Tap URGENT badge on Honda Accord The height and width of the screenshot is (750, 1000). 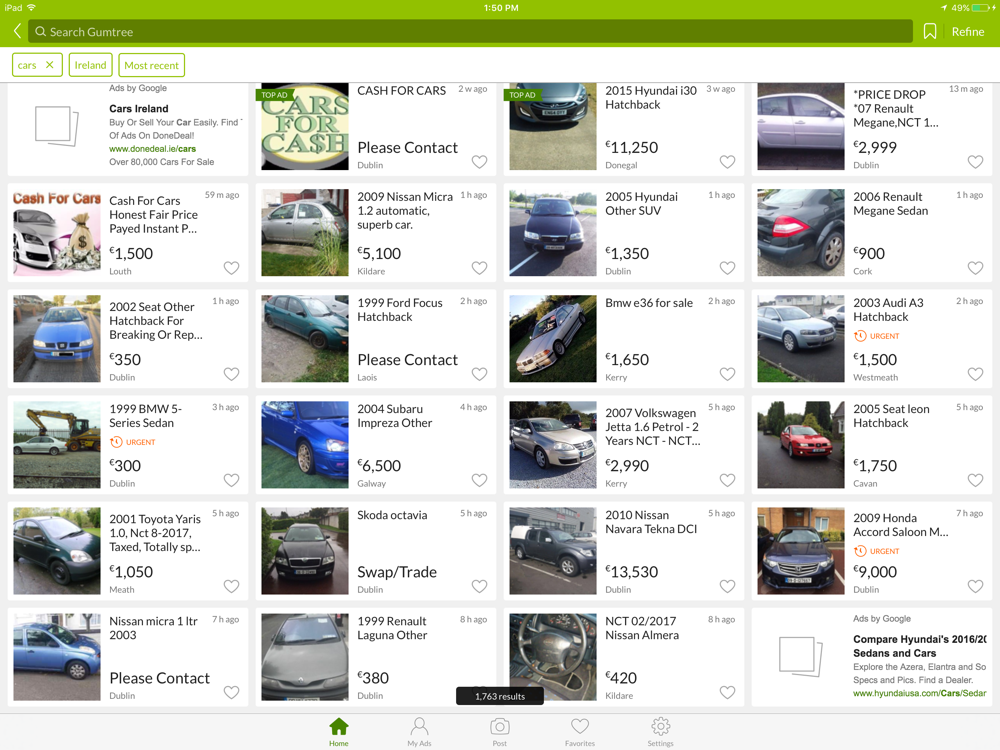coord(876,551)
